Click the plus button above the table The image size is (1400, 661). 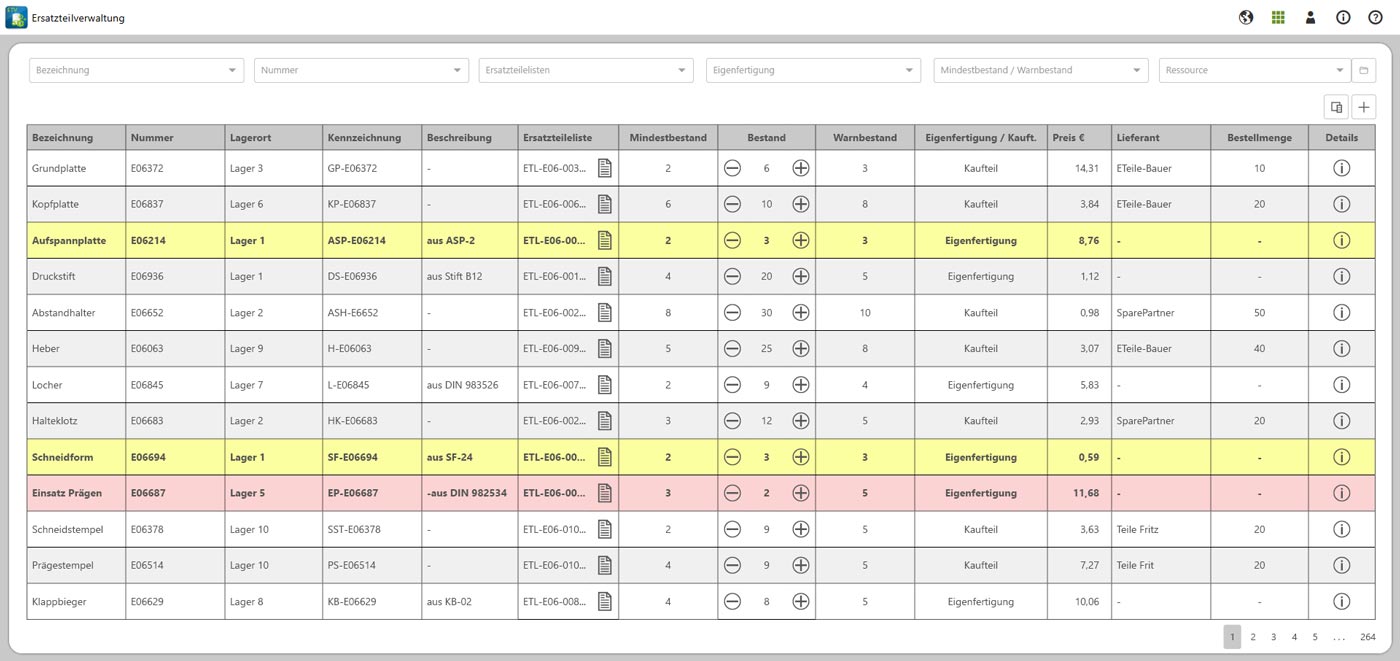1364,107
